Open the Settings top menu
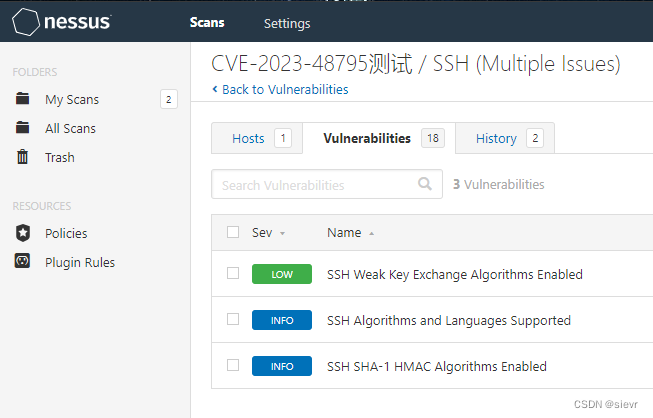653x418 pixels. (287, 23)
